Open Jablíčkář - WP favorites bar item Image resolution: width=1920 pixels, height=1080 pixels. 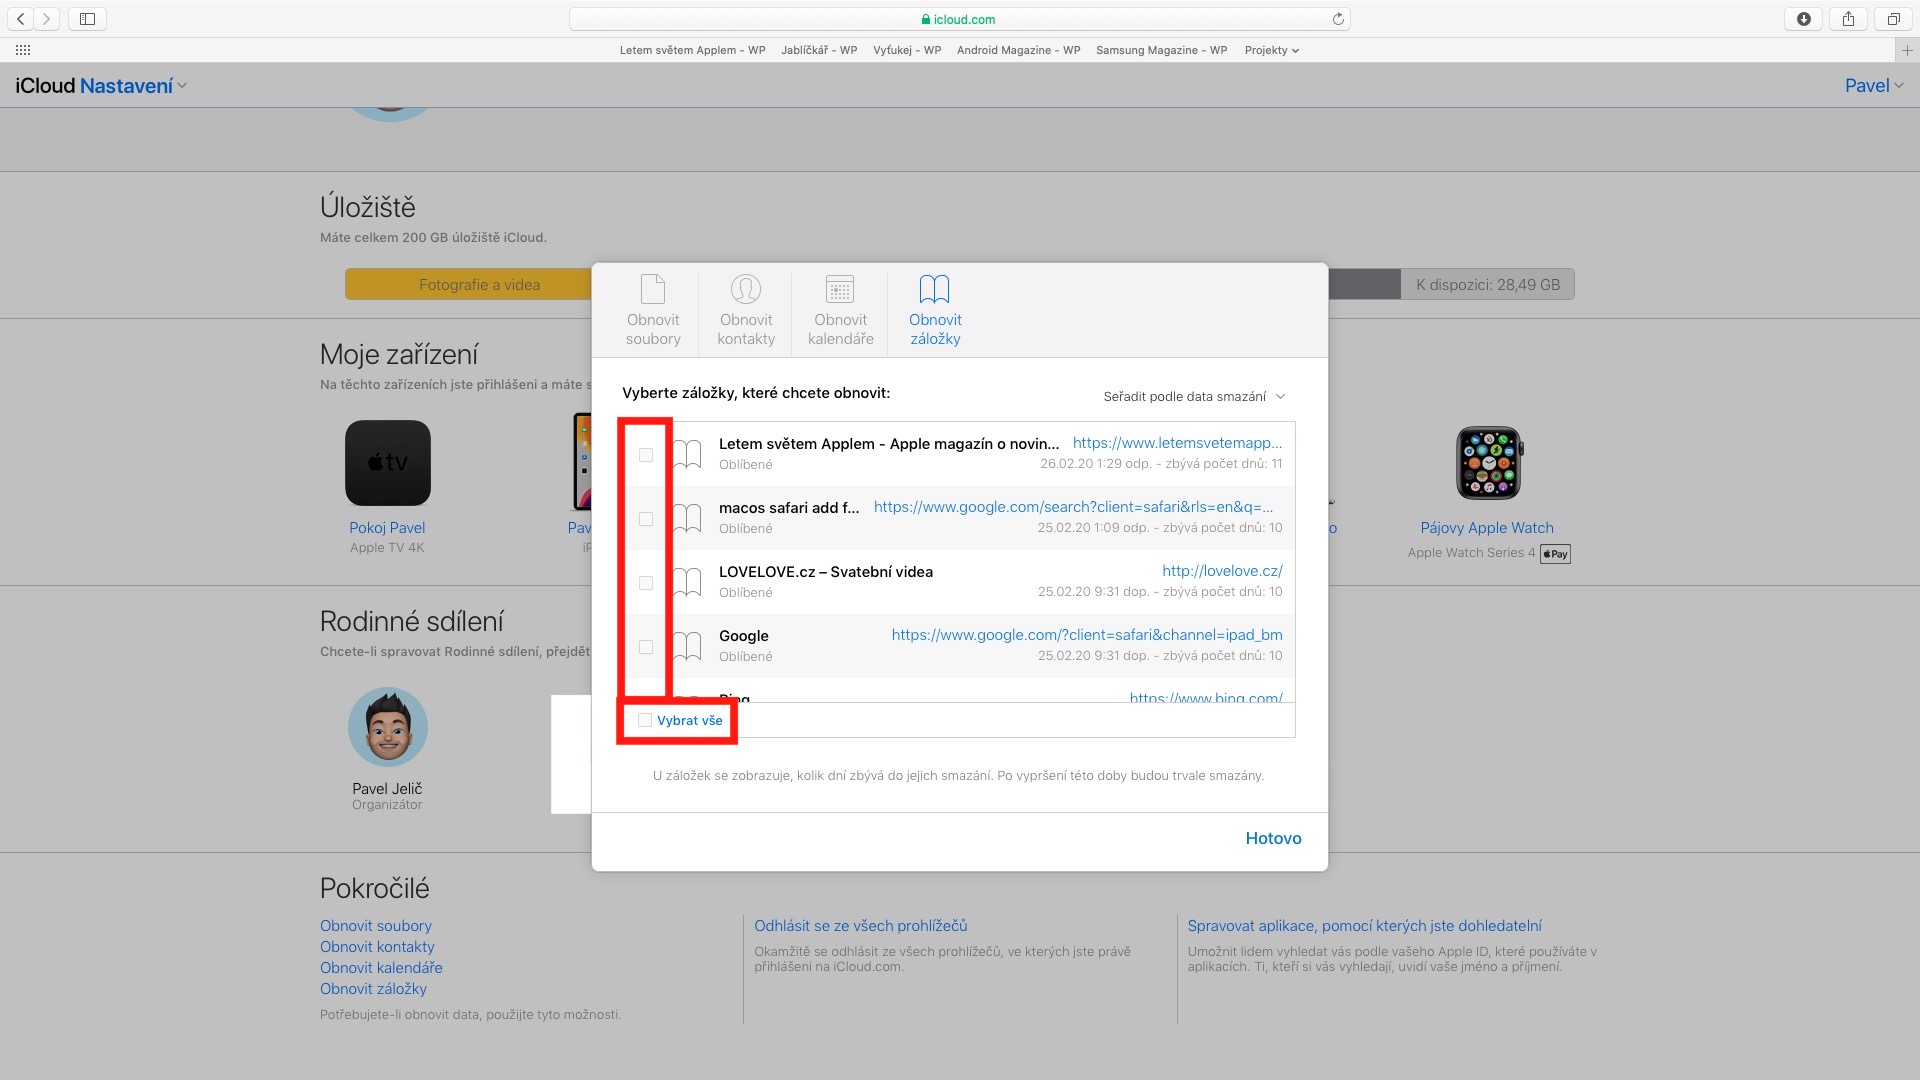pos(818,50)
